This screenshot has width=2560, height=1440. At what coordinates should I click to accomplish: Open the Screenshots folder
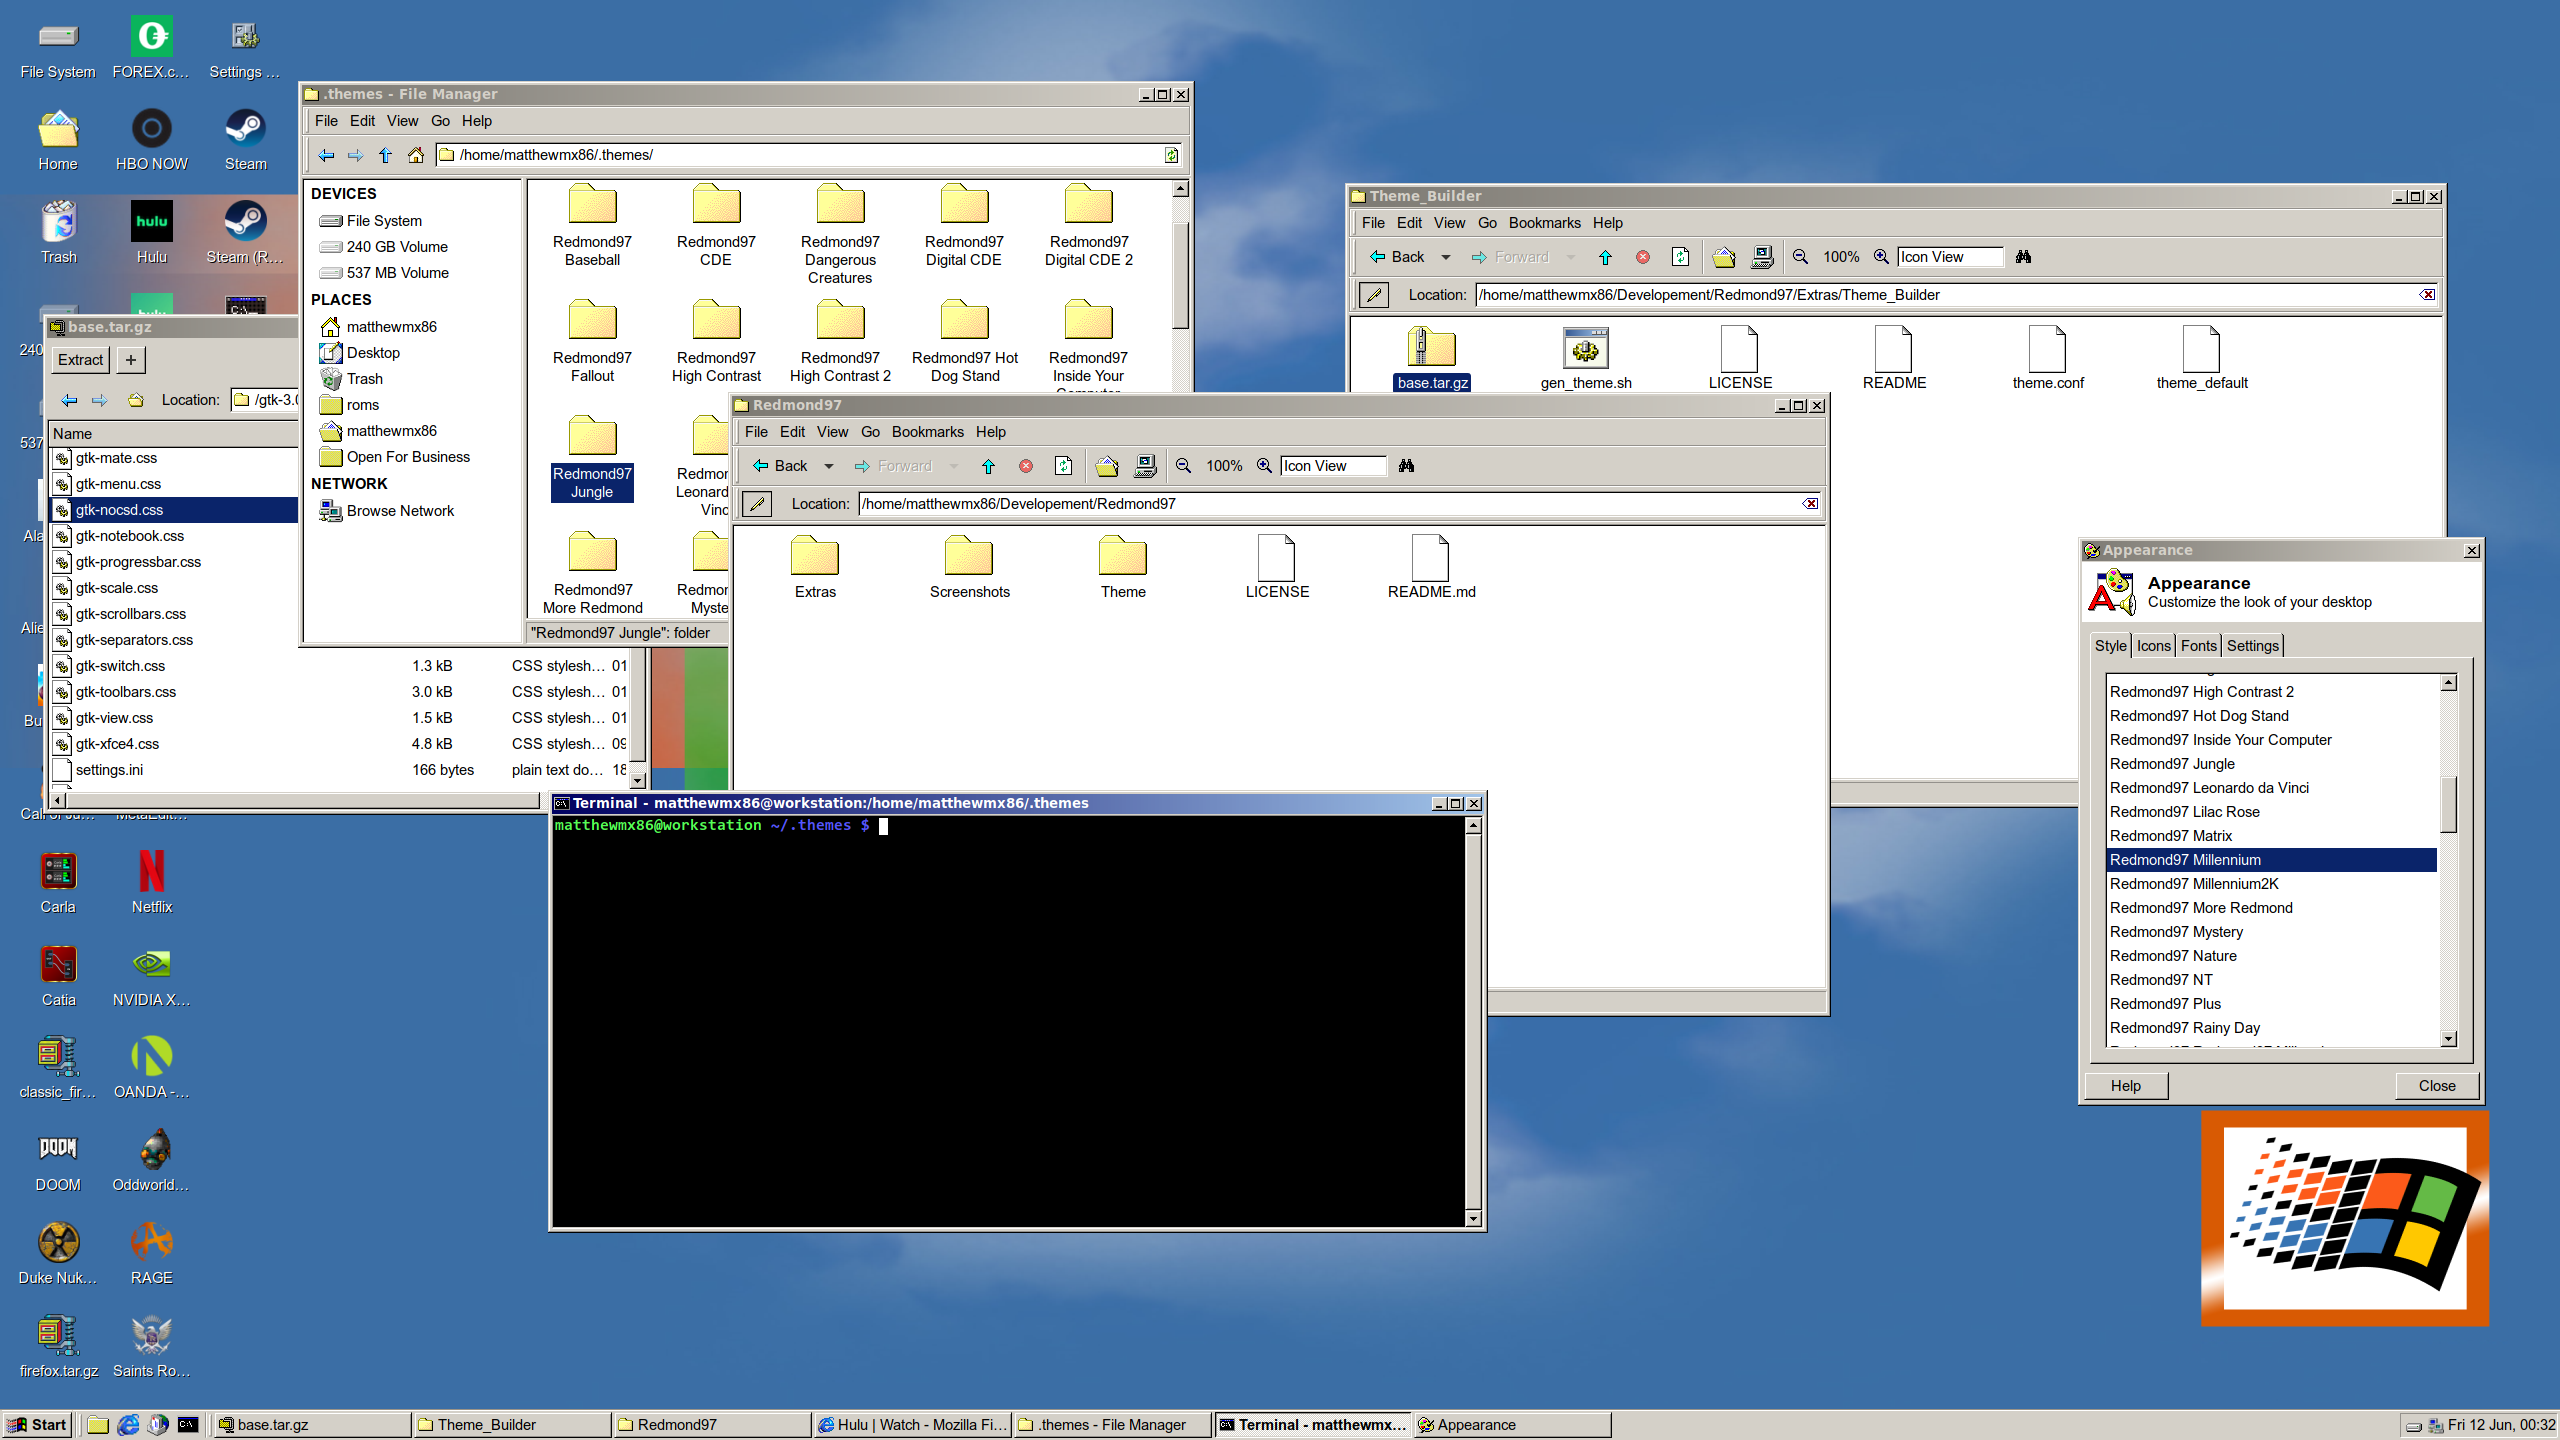[969, 567]
